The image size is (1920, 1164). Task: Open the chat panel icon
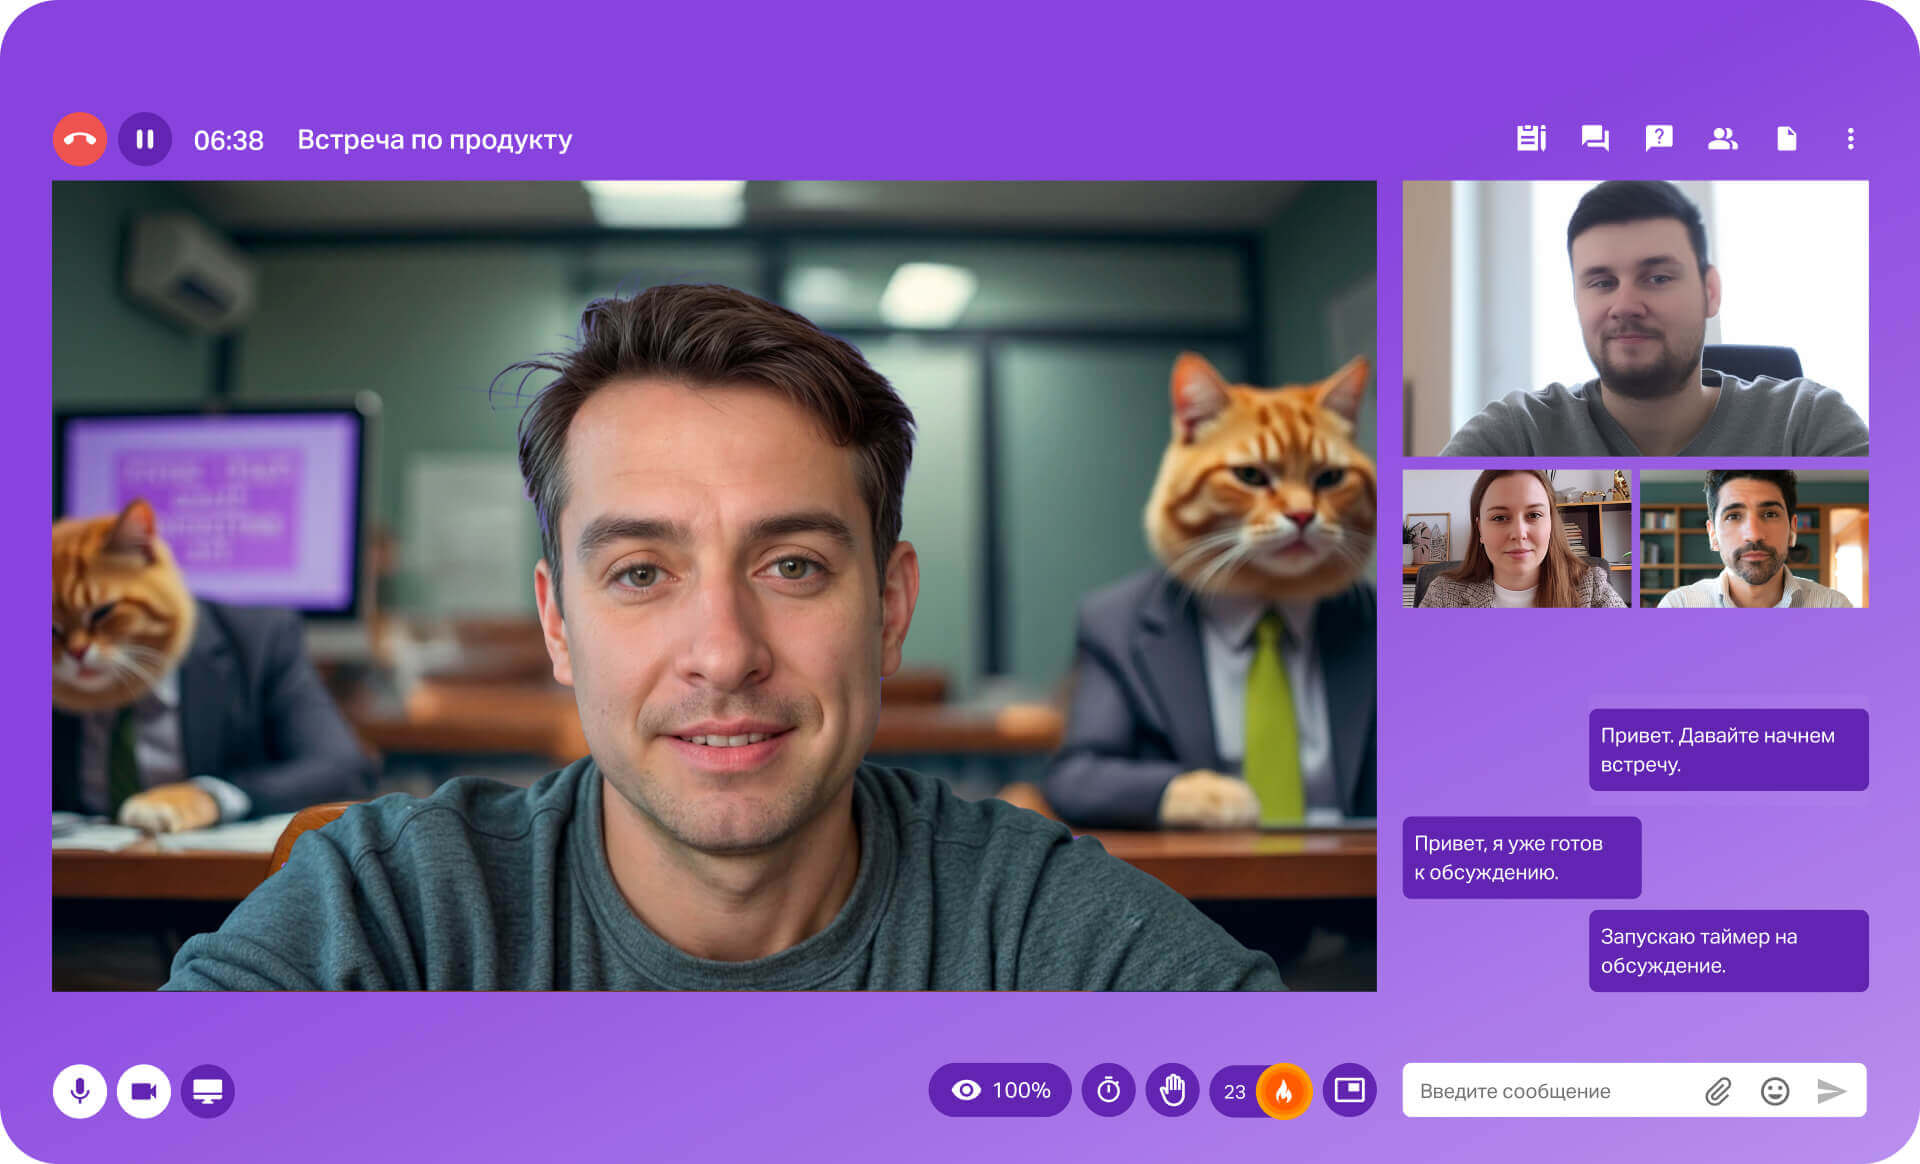(1595, 139)
